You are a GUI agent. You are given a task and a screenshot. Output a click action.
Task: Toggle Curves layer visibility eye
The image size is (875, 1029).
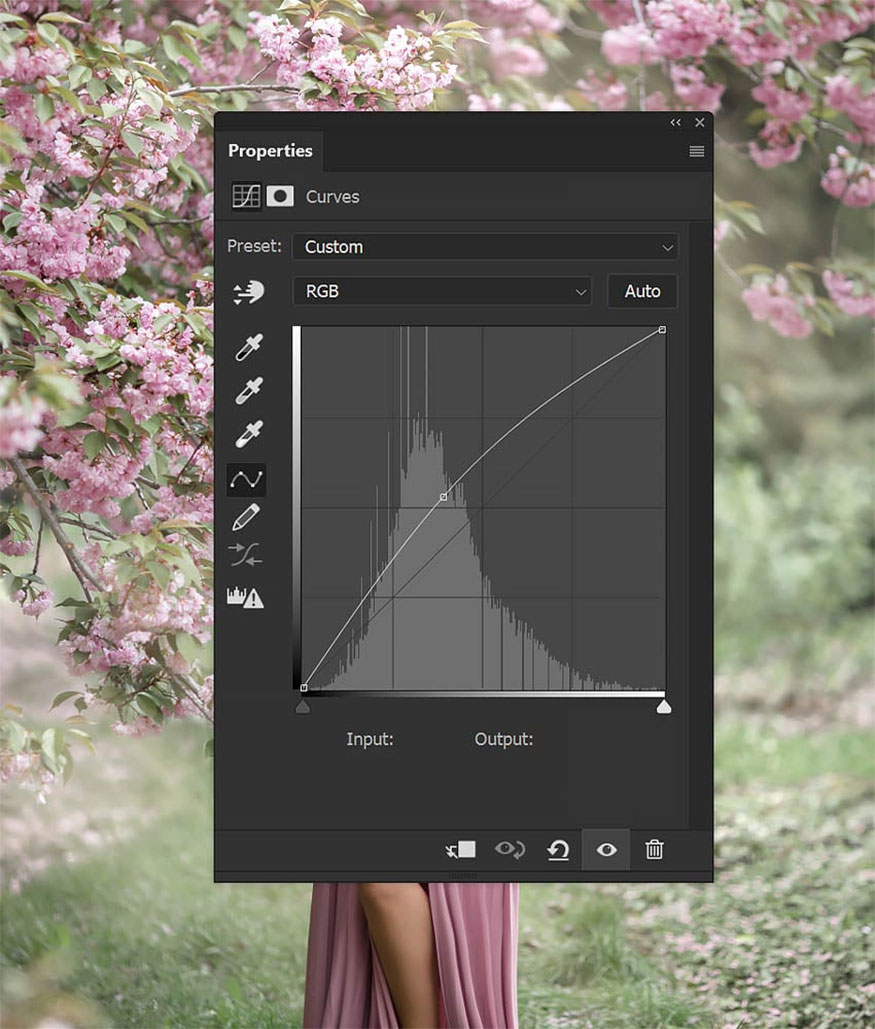(x=606, y=850)
